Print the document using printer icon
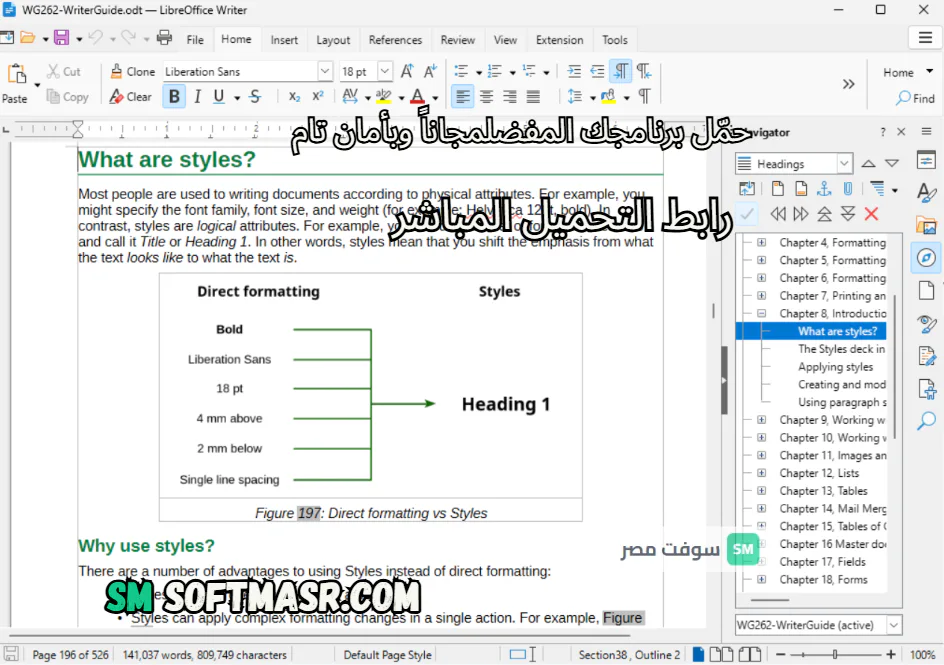Screen dimensions: 944x665 [x=164, y=38]
